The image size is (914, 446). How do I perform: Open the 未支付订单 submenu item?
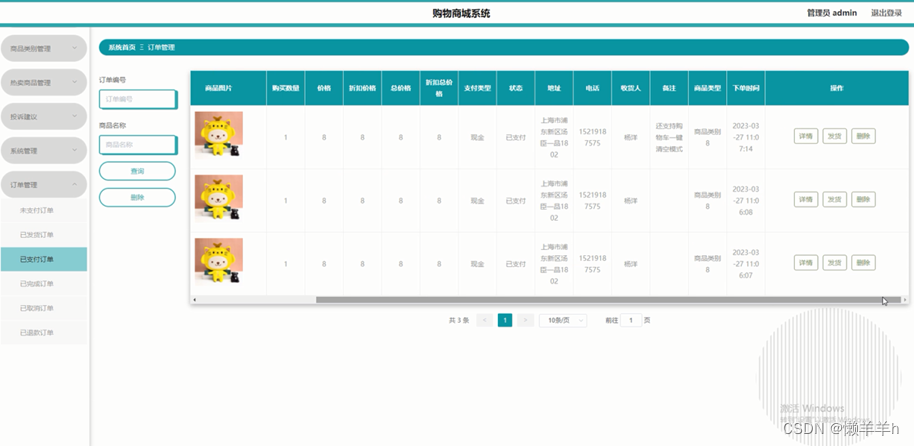[x=44, y=210]
